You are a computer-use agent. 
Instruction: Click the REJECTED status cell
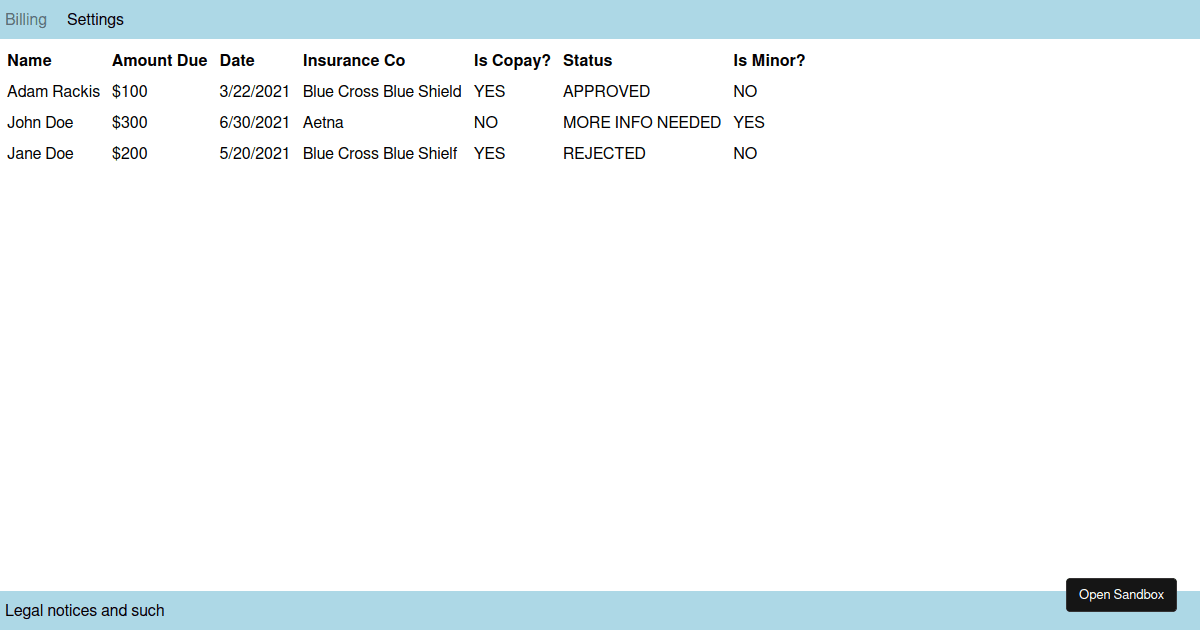click(604, 154)
